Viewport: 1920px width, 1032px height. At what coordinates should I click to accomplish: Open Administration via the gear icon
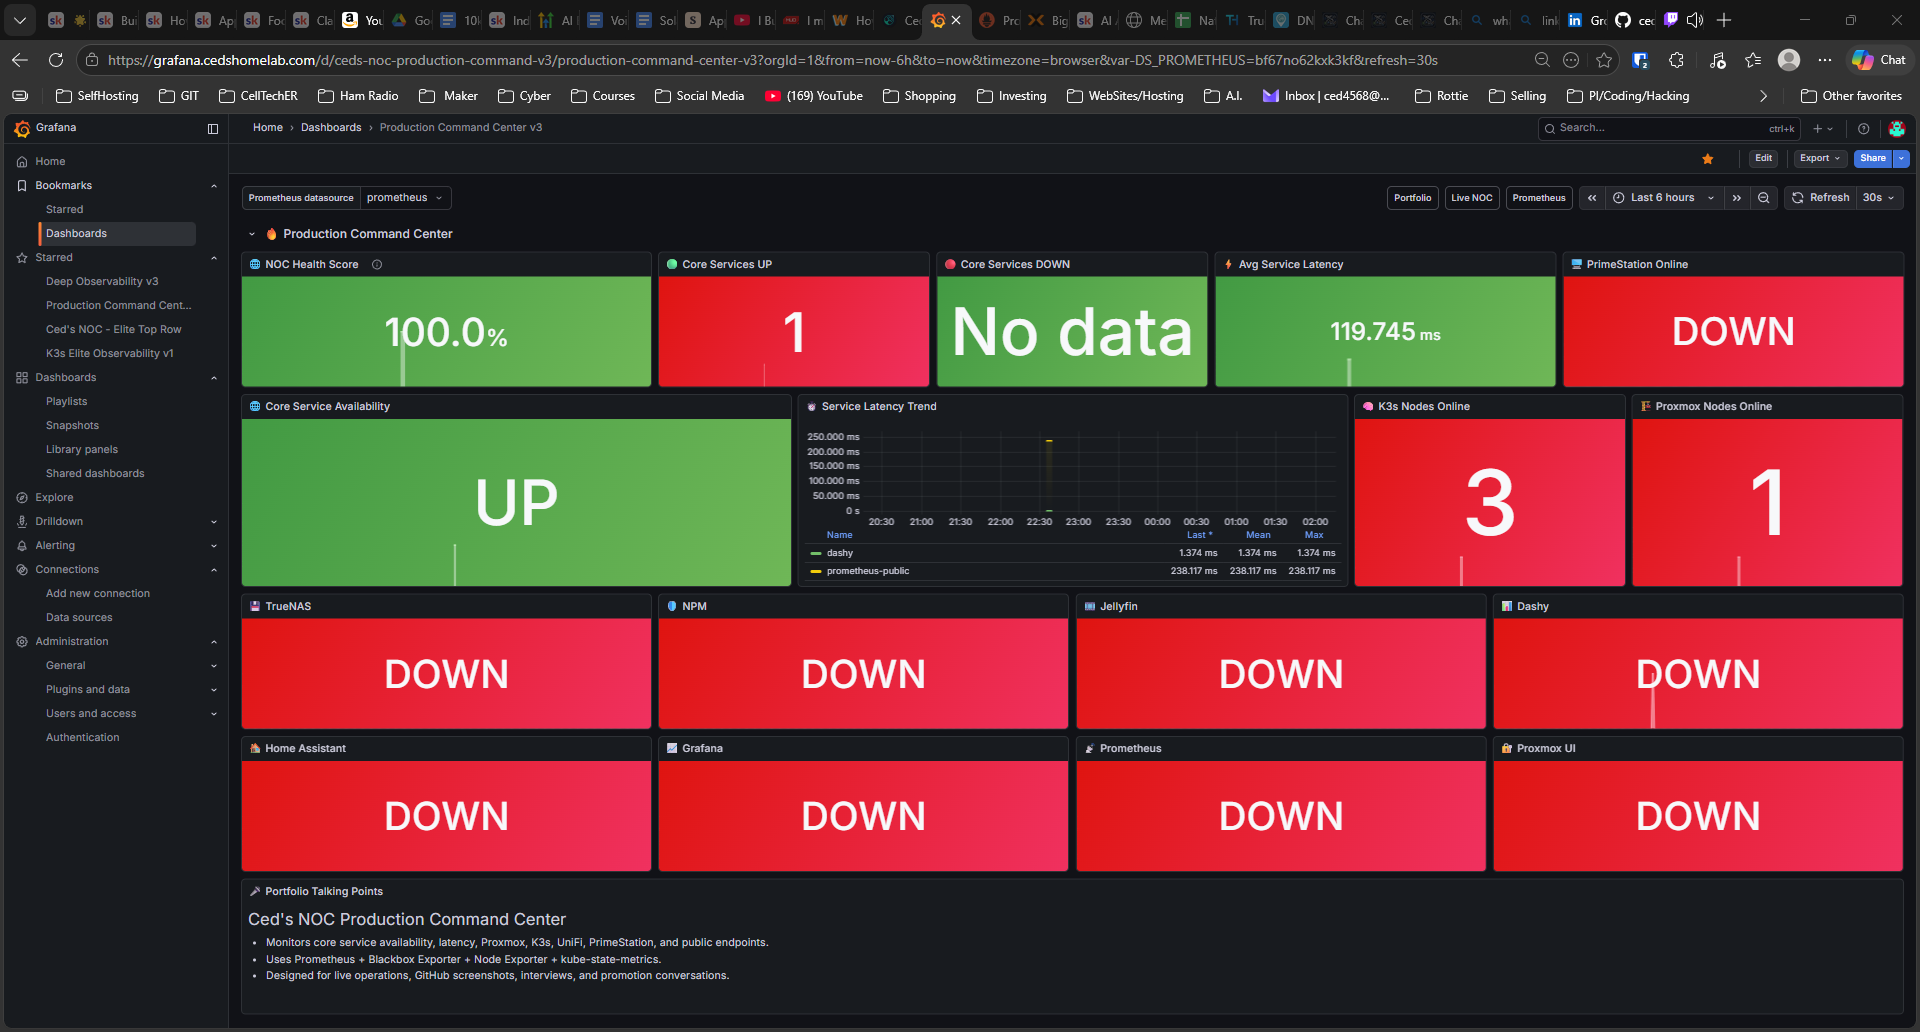point(22,641)
